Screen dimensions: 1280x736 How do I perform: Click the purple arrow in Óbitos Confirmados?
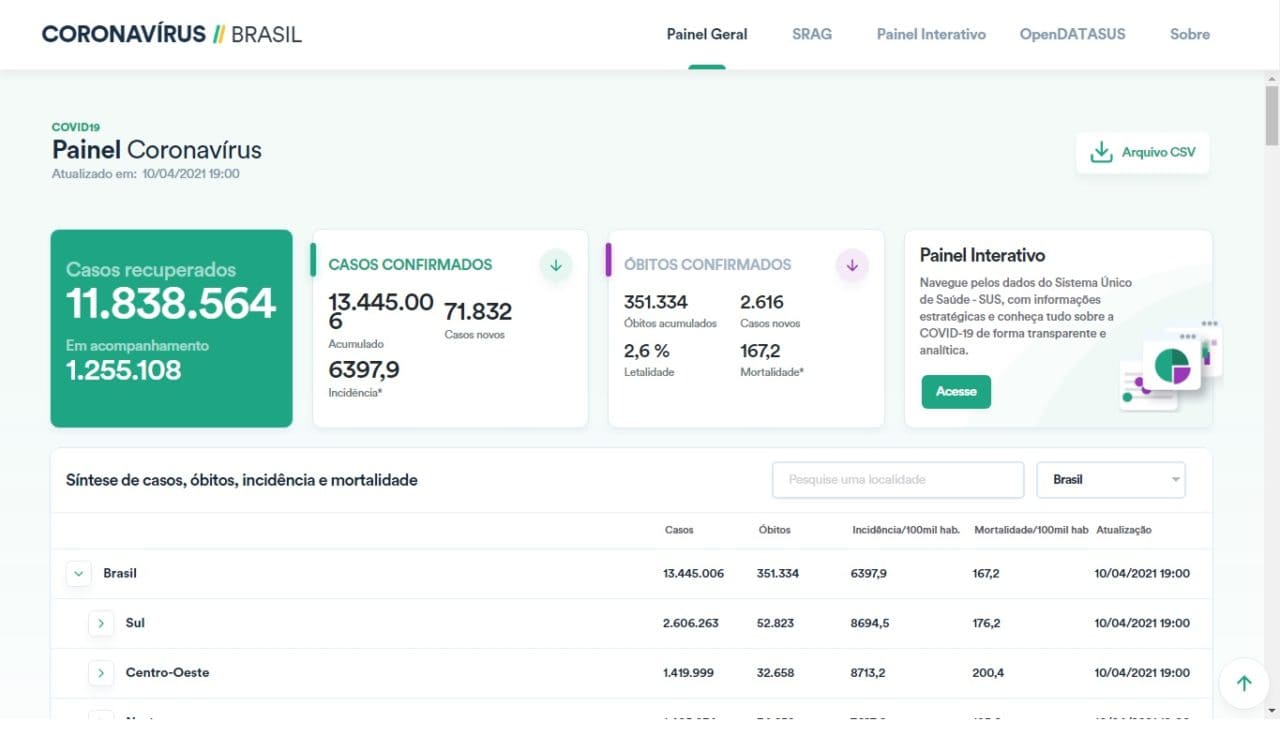(x=852, y=266)
